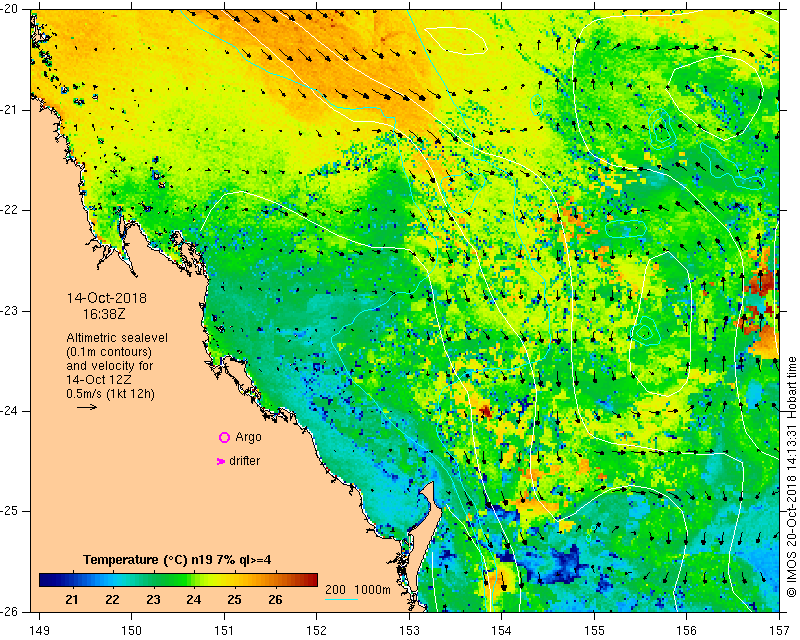The height and width of the screenshot is (640, 800).
Task: Click the '200' depth contour label
Action: 335,589
